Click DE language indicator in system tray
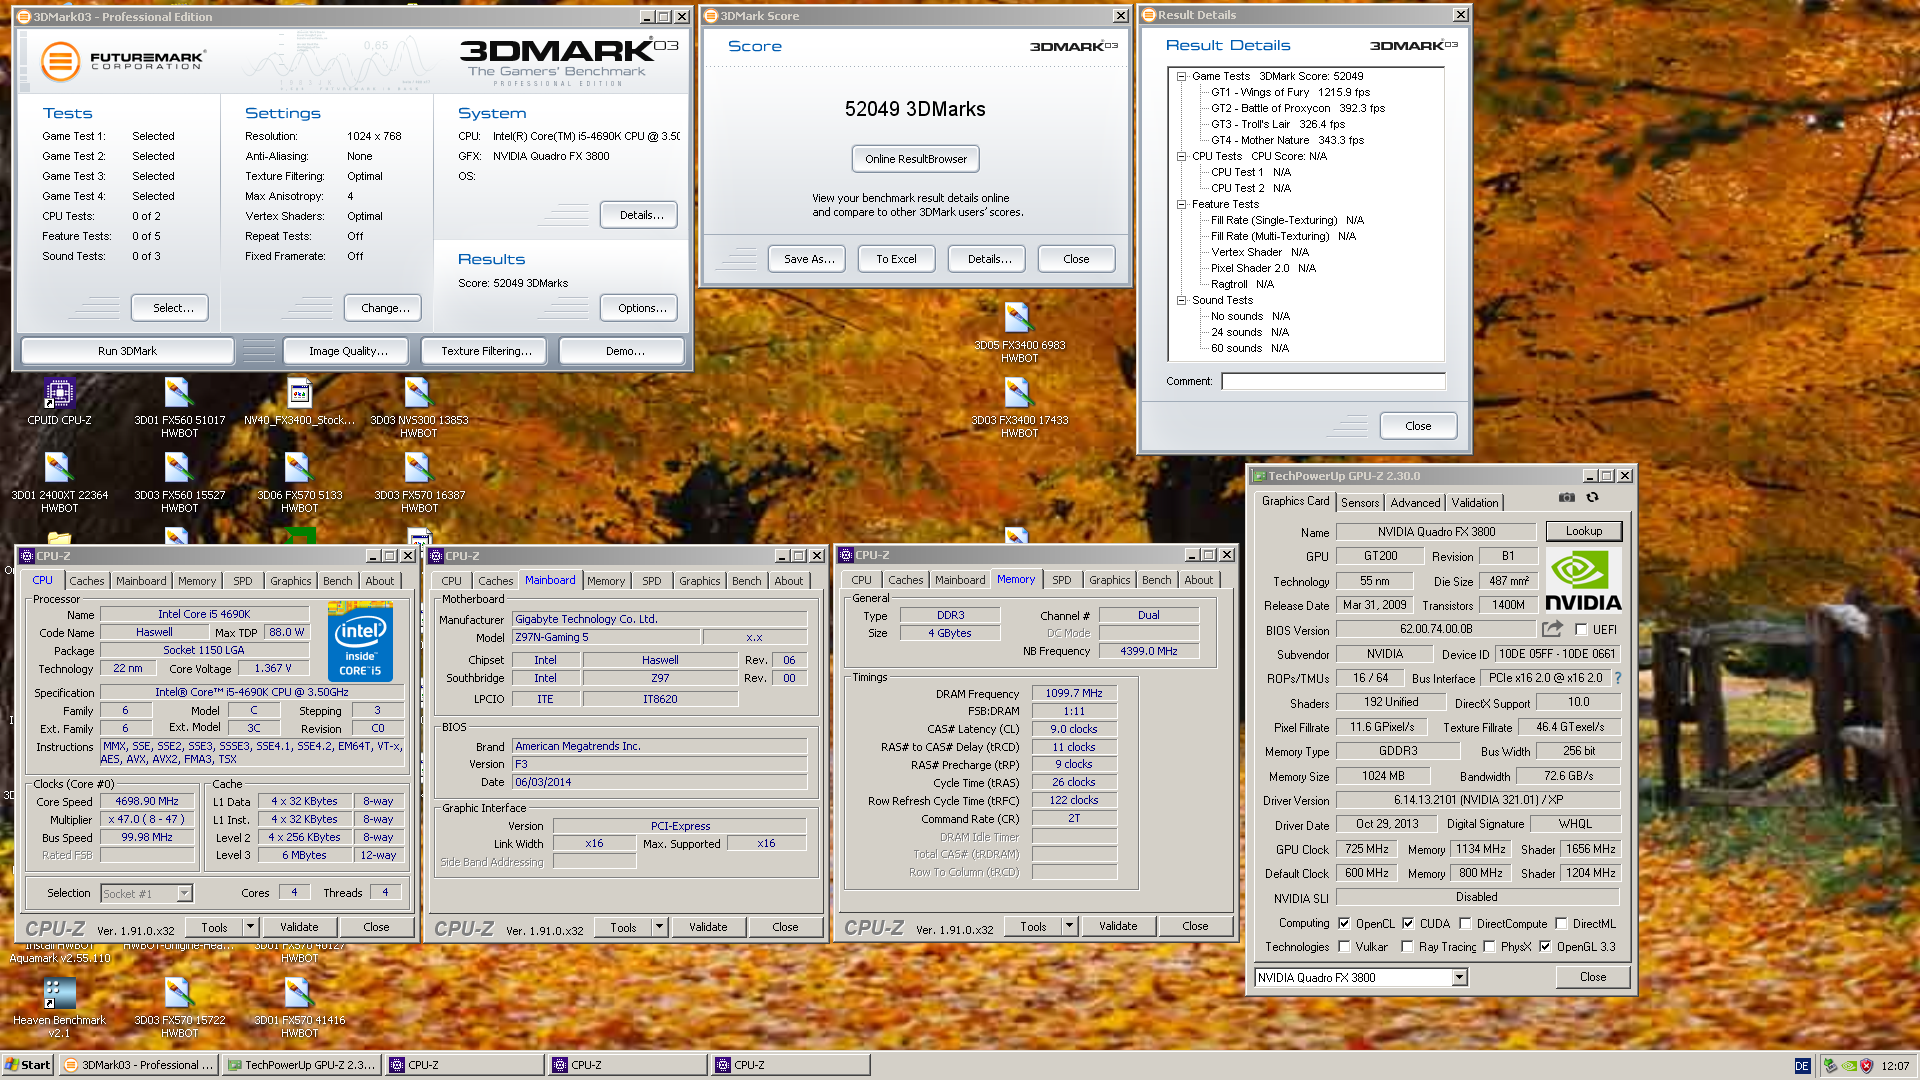This screenshot has height=1080, width=1920. click(1802, 1066)
